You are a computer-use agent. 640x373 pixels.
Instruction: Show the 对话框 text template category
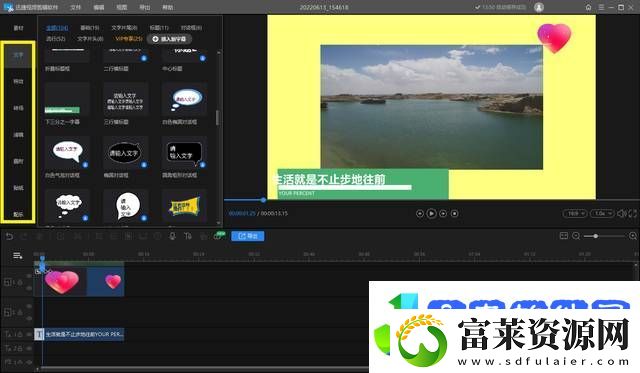(x=191, y=28)
